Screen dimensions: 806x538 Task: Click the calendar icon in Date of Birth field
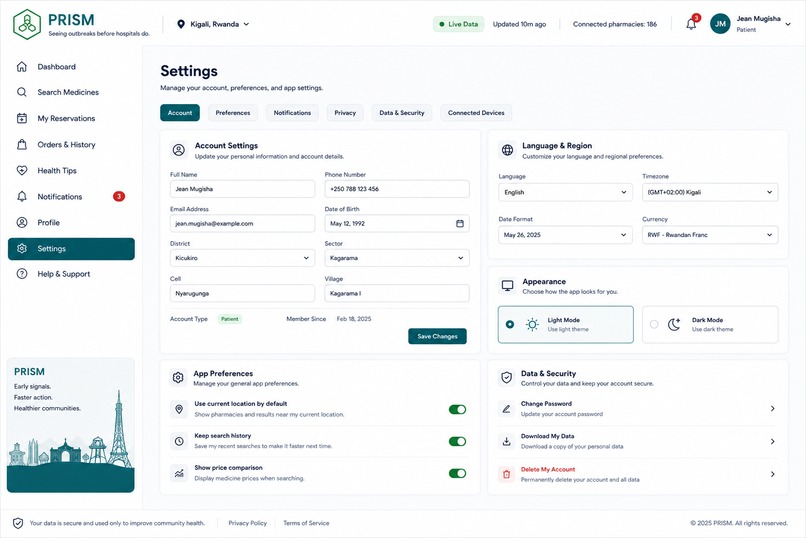(460, 224)
